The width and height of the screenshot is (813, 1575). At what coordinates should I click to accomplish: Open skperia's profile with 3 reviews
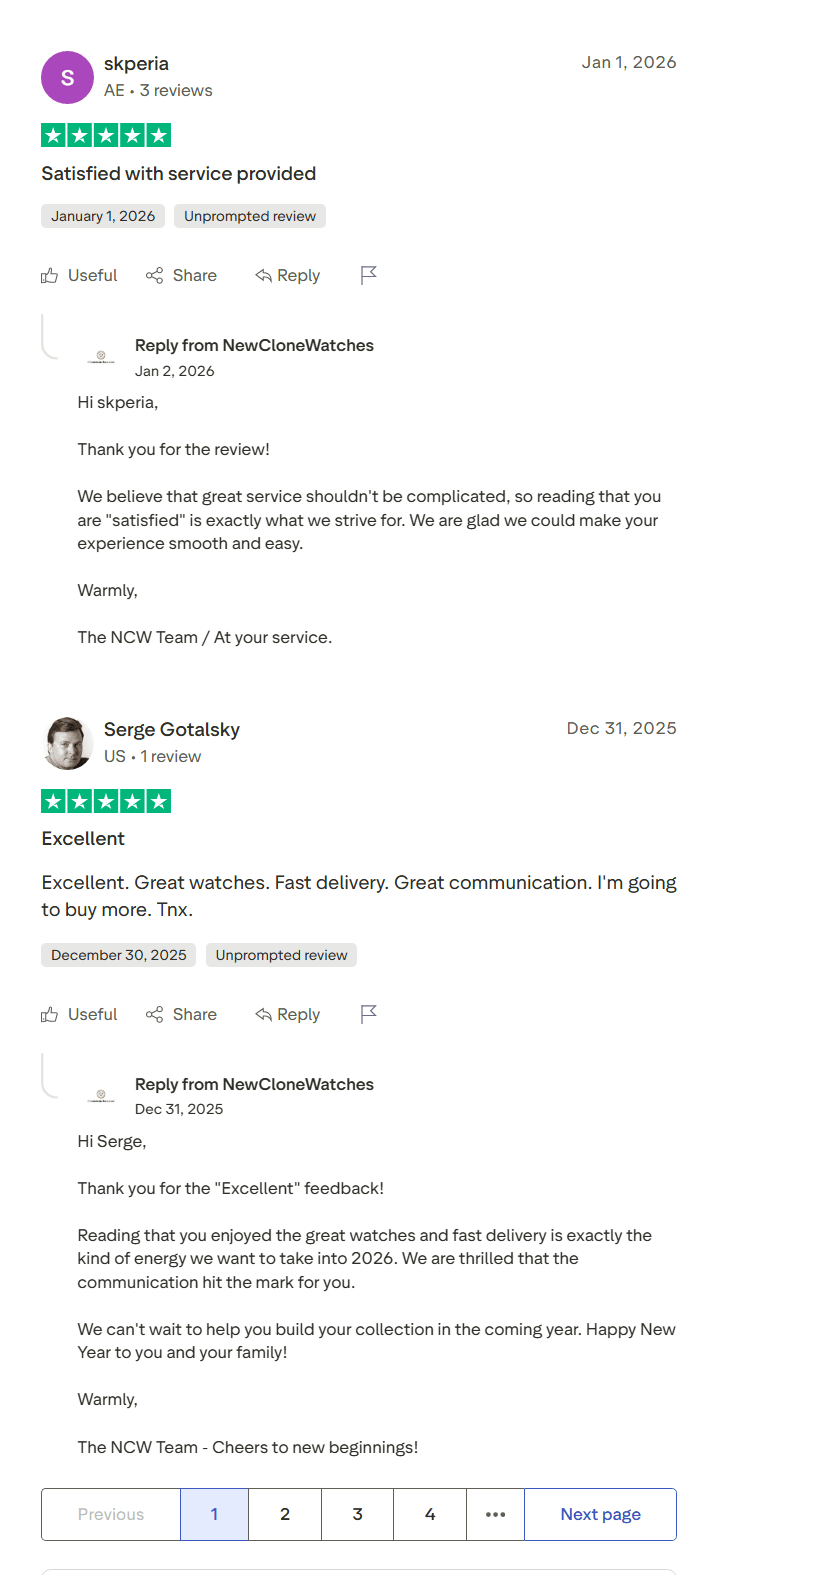[x=136, y=63]
